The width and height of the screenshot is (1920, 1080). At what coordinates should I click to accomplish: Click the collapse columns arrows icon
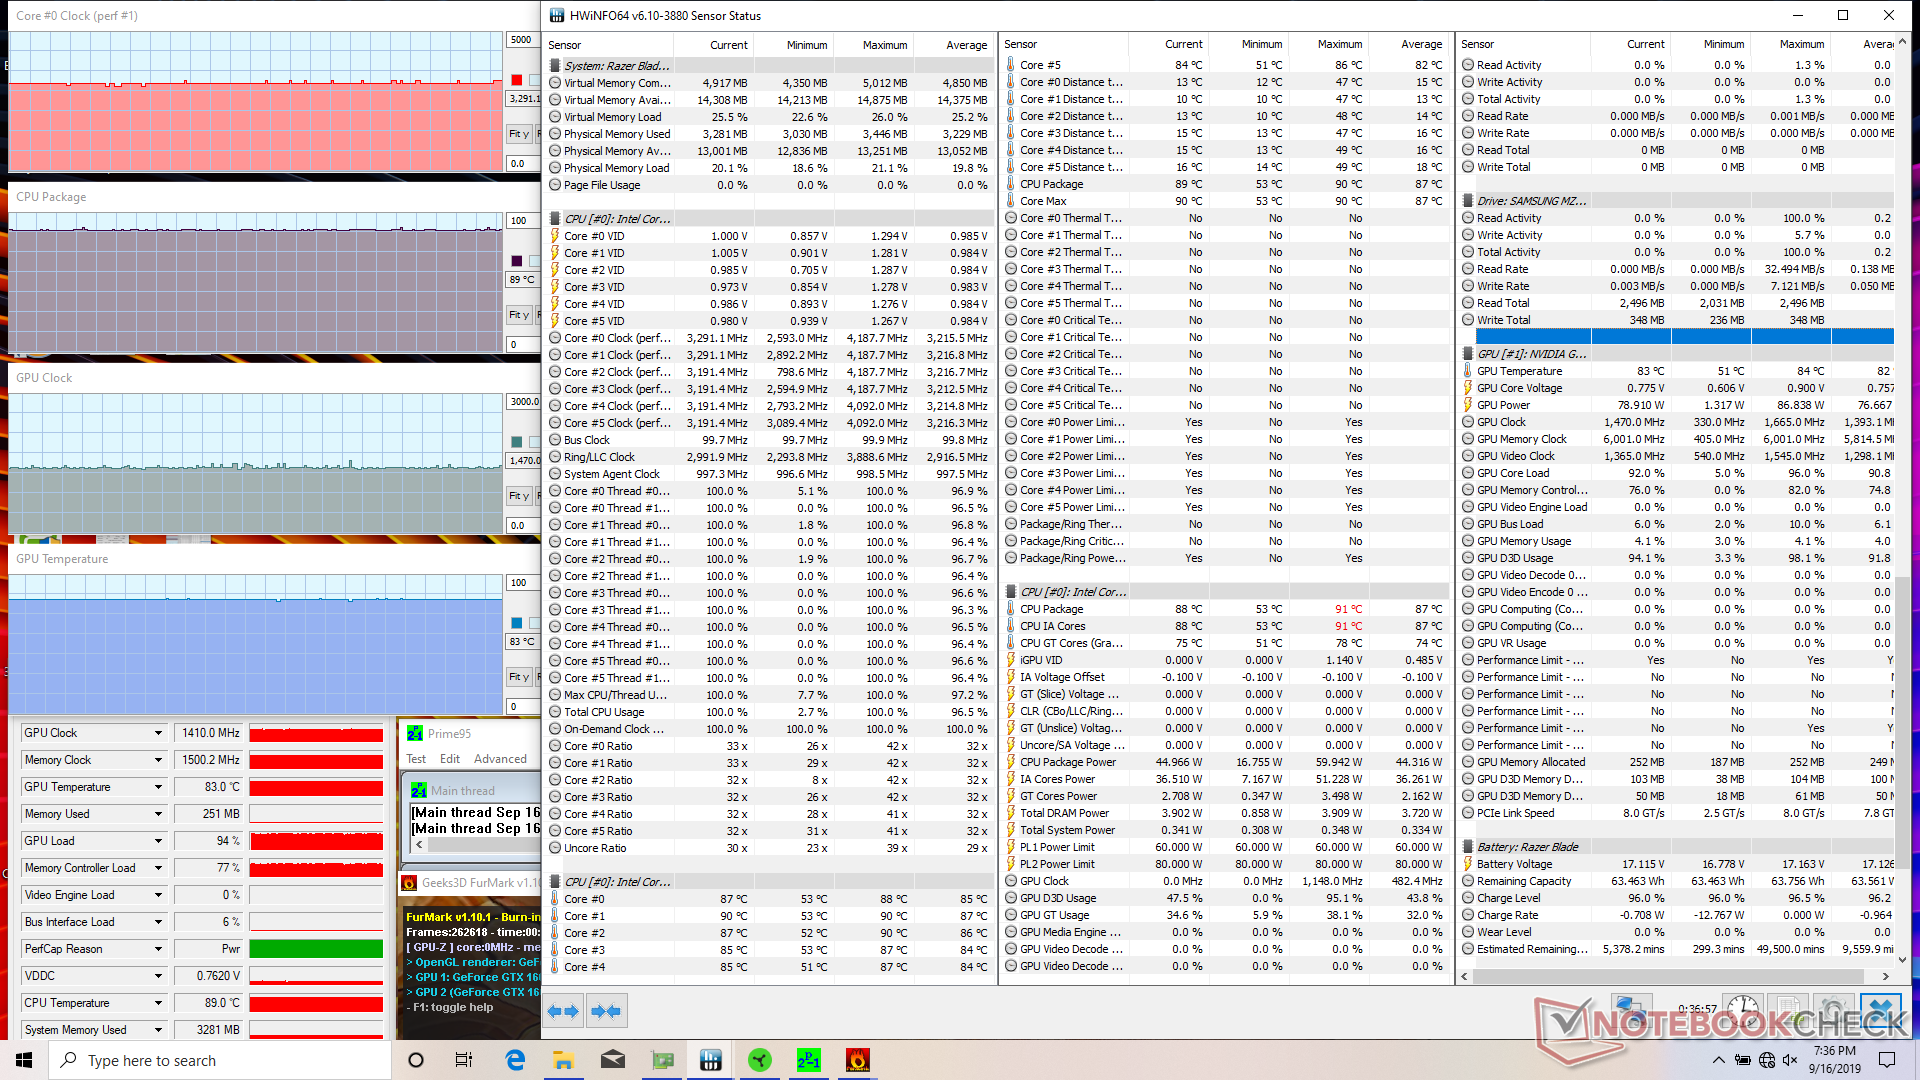[606, 1011]
